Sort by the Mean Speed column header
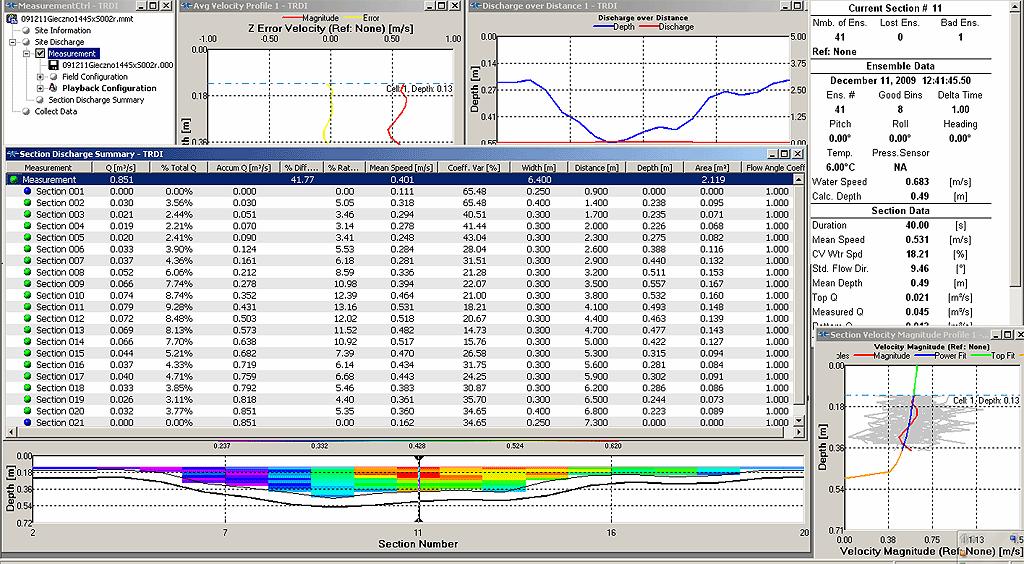Image resolution: width=1024 pixels, height=564 pixels. [x=401, y=168]
